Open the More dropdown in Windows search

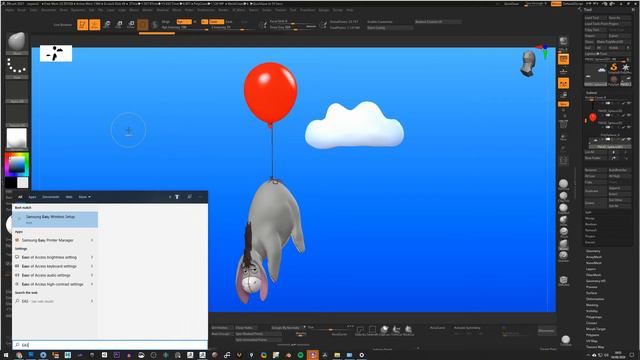coord(84,197)
